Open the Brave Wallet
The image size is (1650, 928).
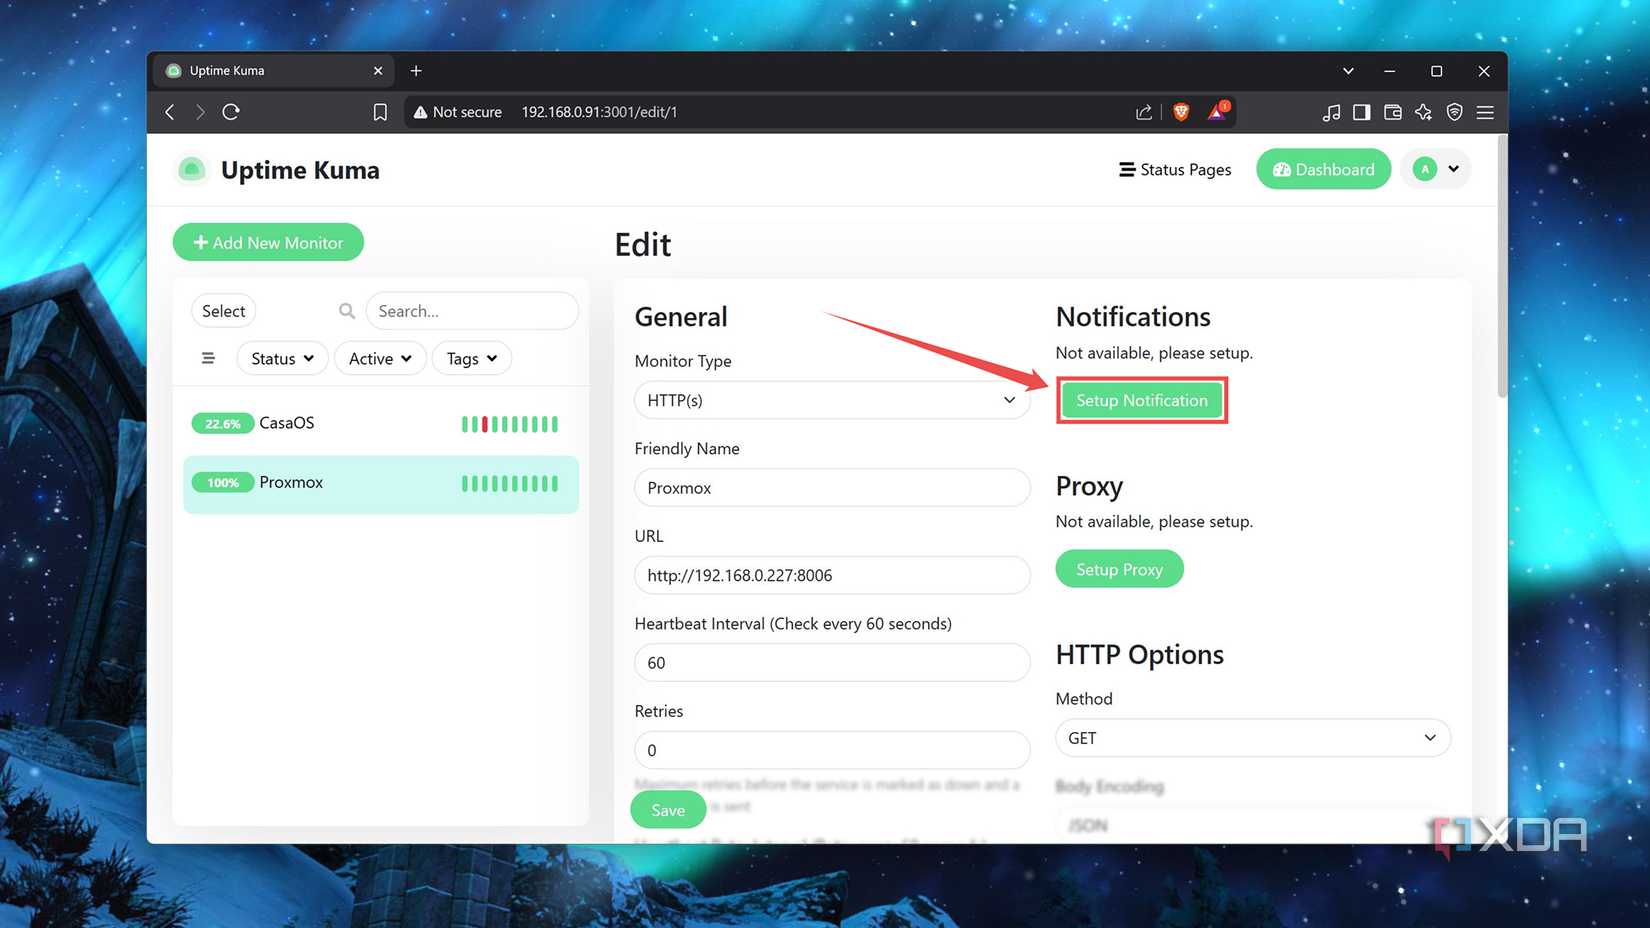[1392, 112]
